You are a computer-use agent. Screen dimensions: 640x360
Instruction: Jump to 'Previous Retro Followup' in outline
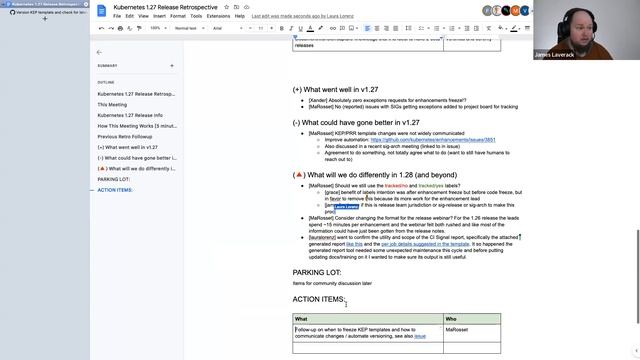pos(124,136)
